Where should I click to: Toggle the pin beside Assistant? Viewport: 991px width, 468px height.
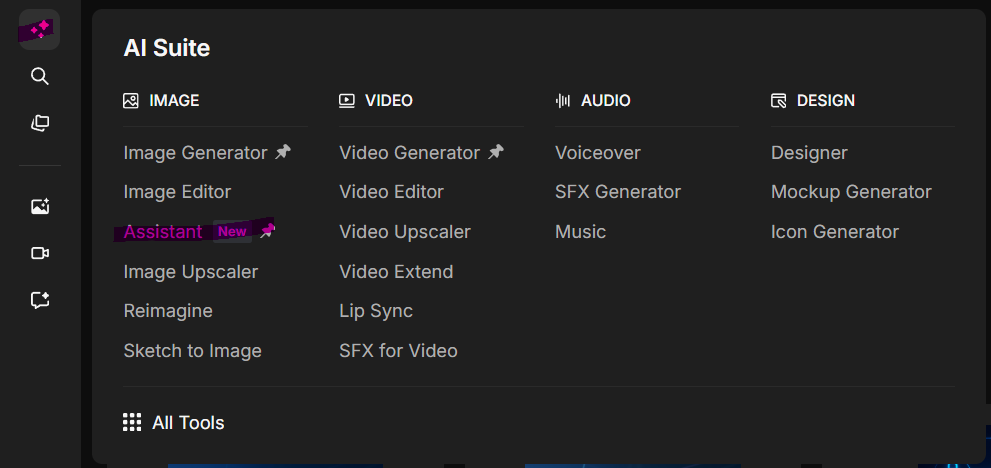[x=267, y=231]
